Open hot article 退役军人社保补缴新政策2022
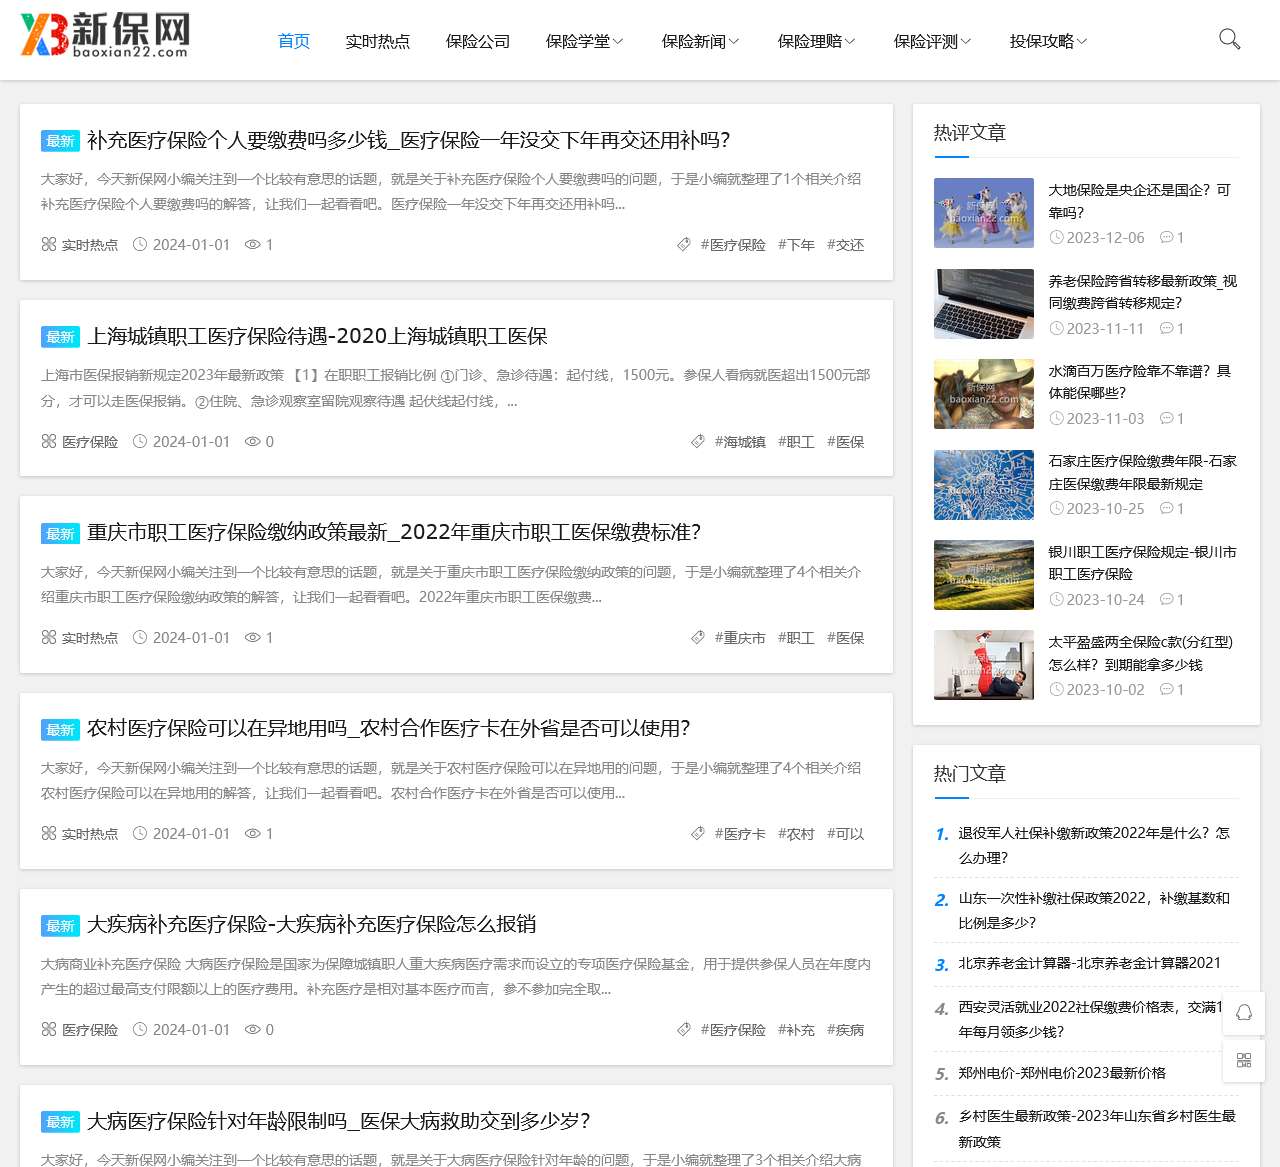This screenshot has width=1280, height=1167. point(1094,845)
